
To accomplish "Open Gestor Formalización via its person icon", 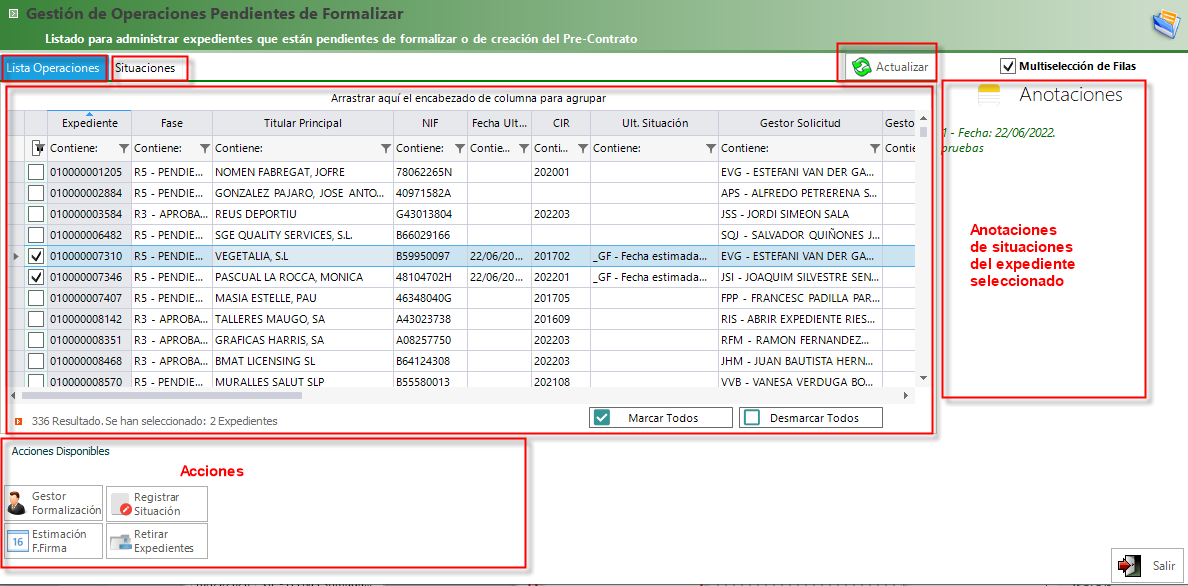I will tap(17, 503).
